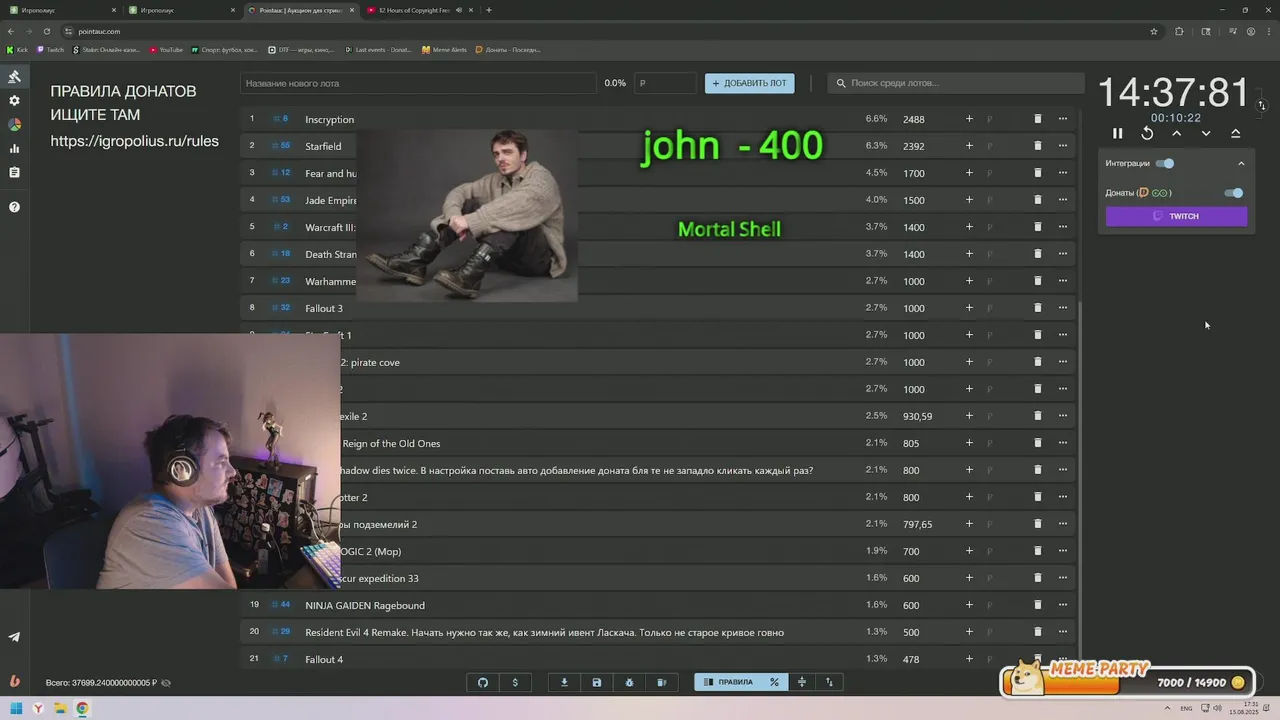The width and height of the screenshot is (1280, 720).
Task: Click the download lots icon
Action: point(564,682)
